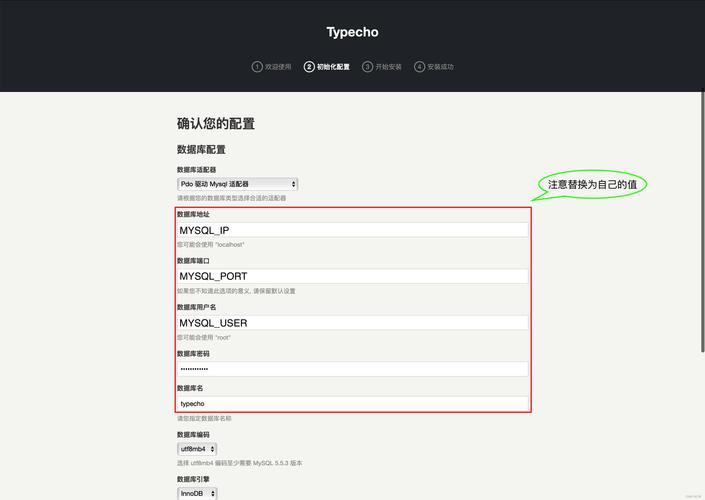This screenshot has width=705, height=500.
Task: Click the 数据库密码 label
Action: pos(193,354)
